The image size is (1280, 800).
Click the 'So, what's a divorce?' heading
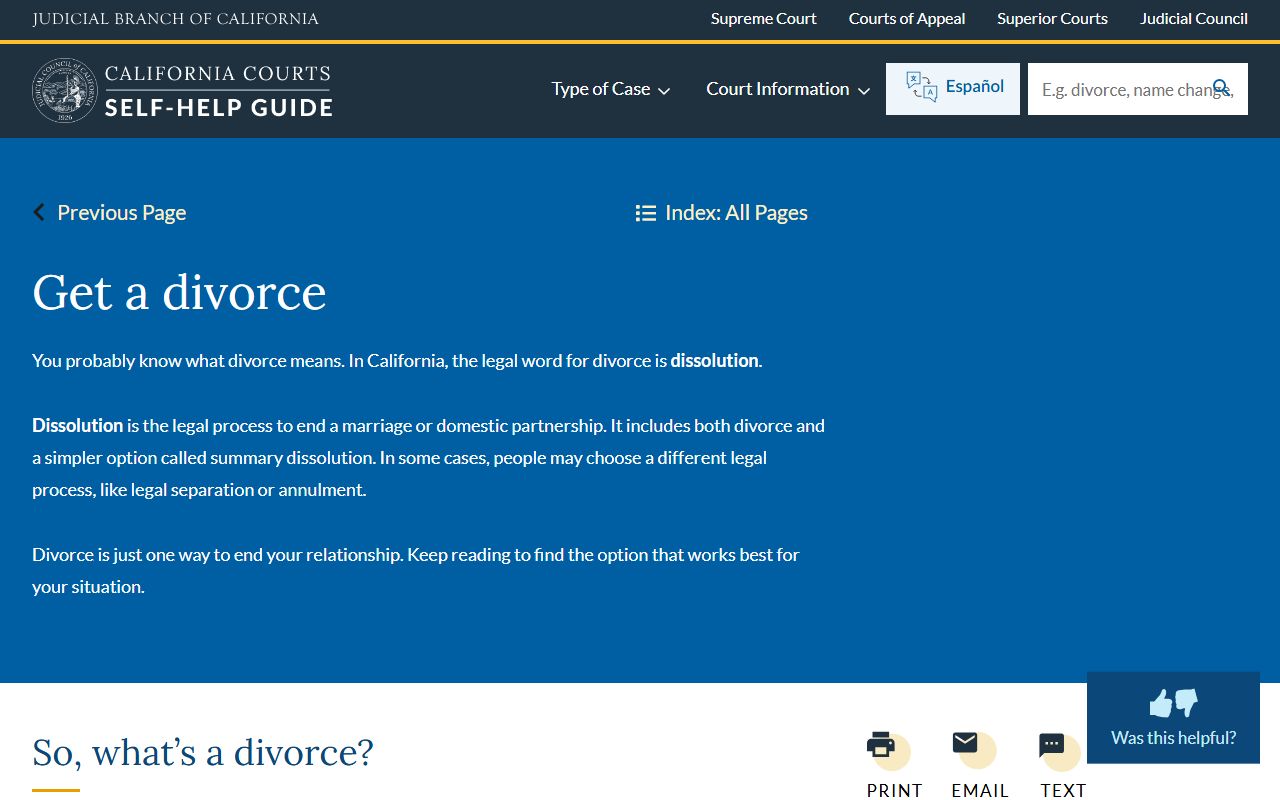(x=203, y=752)
